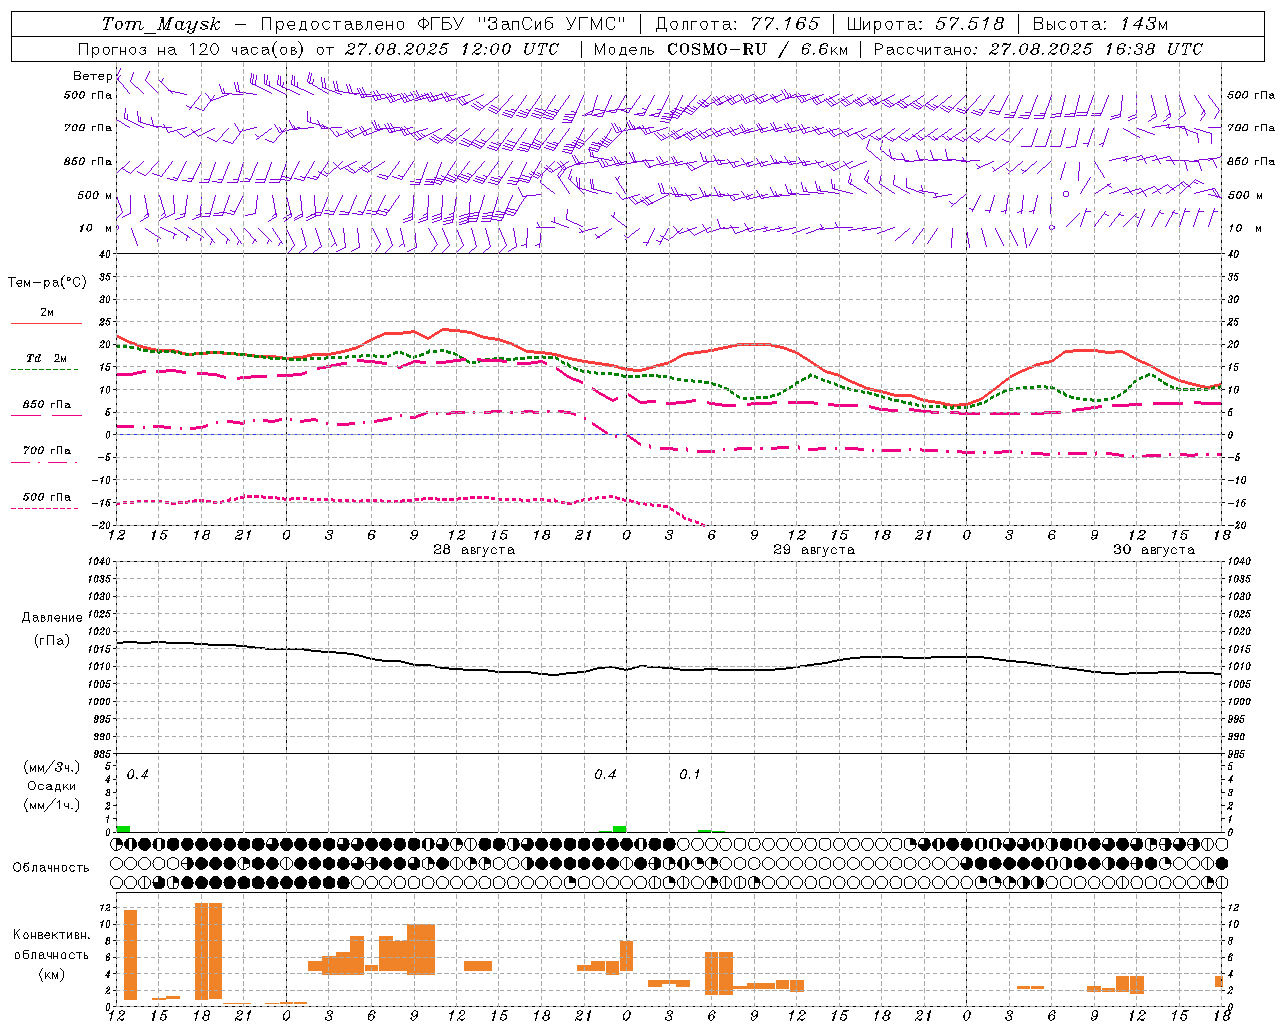
Task: Click 'Рассчитано: 27.08.2025 16:38 UTC' timestamp
Action: (x=1038, y=49)
